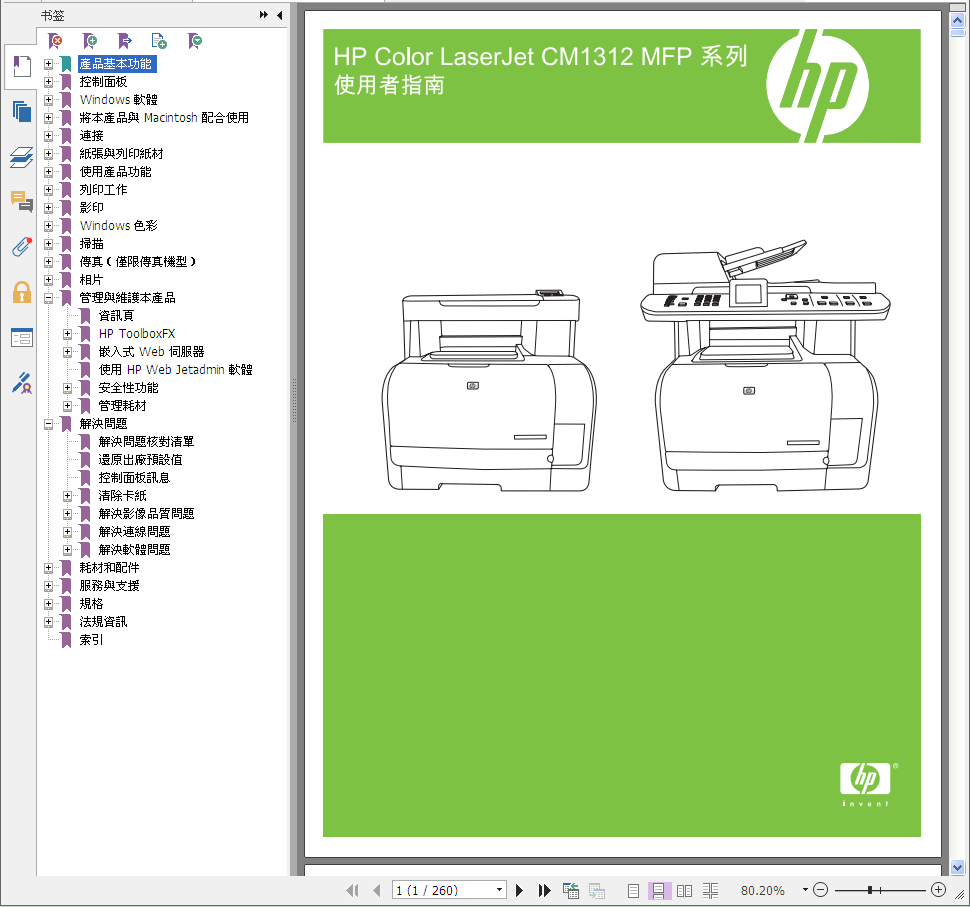970x907 pixels.
Task: Zoom out with the minus button
Action: [820, 890]
